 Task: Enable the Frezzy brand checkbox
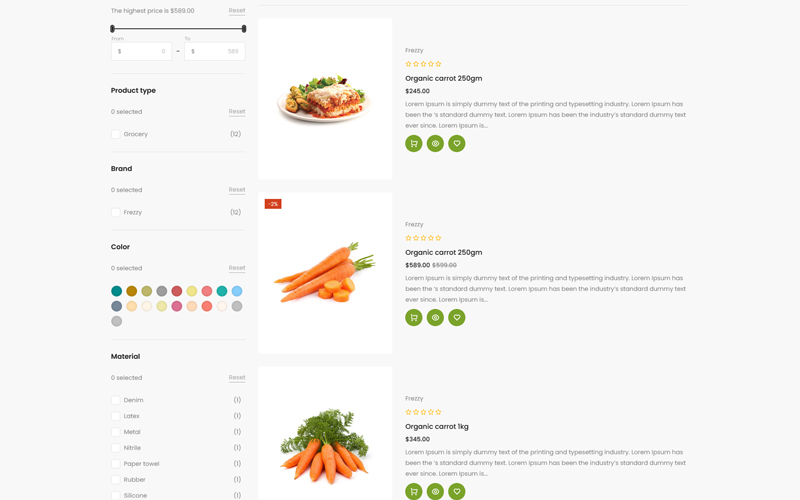116,212
